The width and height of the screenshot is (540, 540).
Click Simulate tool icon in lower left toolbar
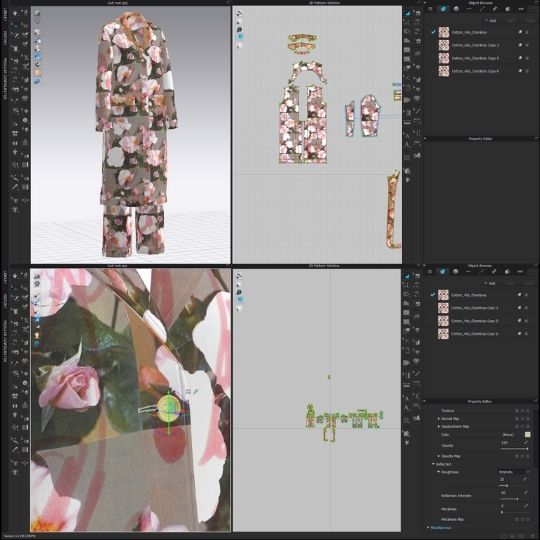[15, 276]
